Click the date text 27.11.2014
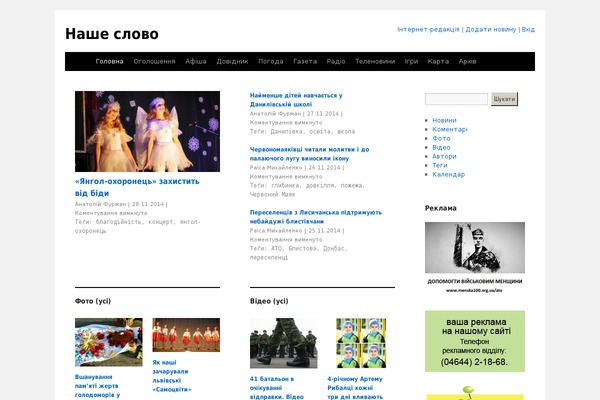 (x=323, y=114)
